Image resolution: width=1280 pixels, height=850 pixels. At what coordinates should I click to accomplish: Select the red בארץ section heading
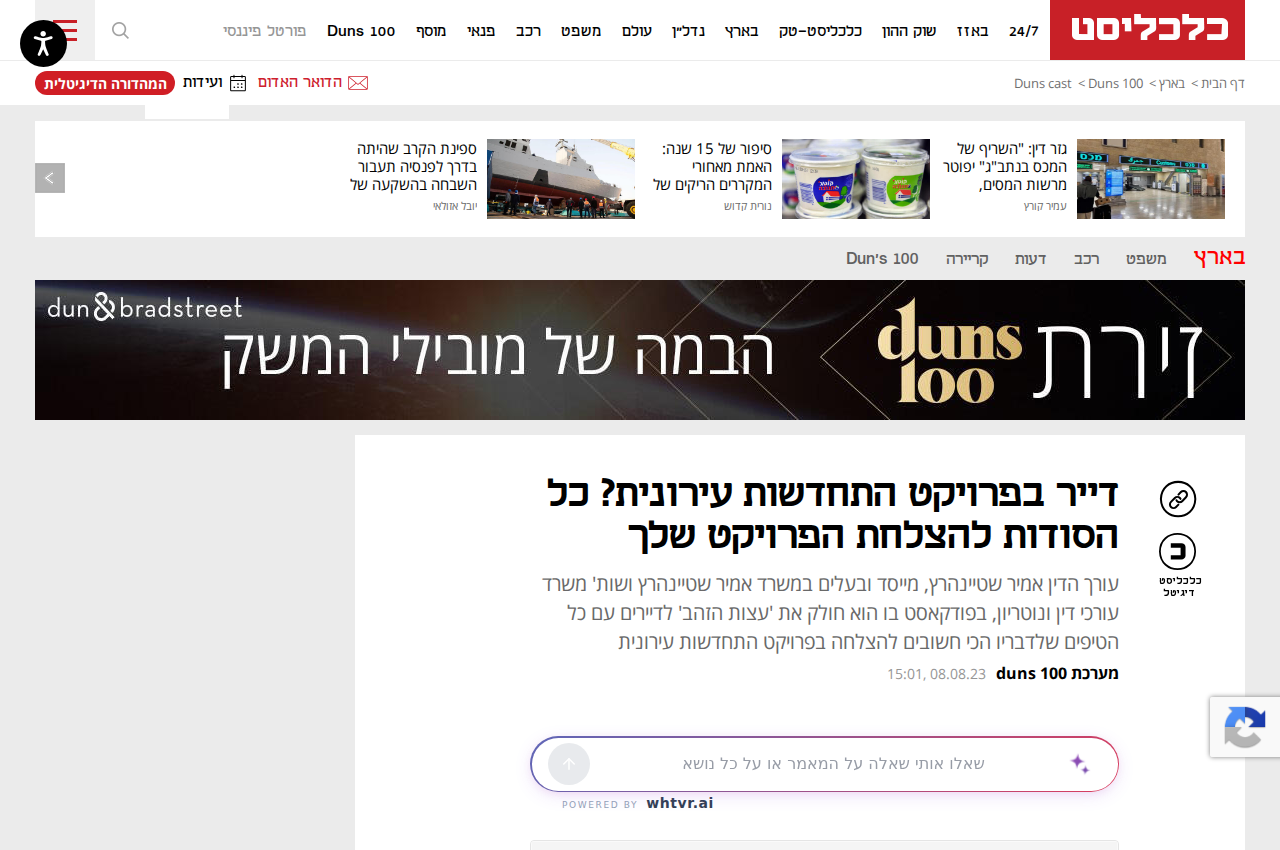tap(1219, 258)
